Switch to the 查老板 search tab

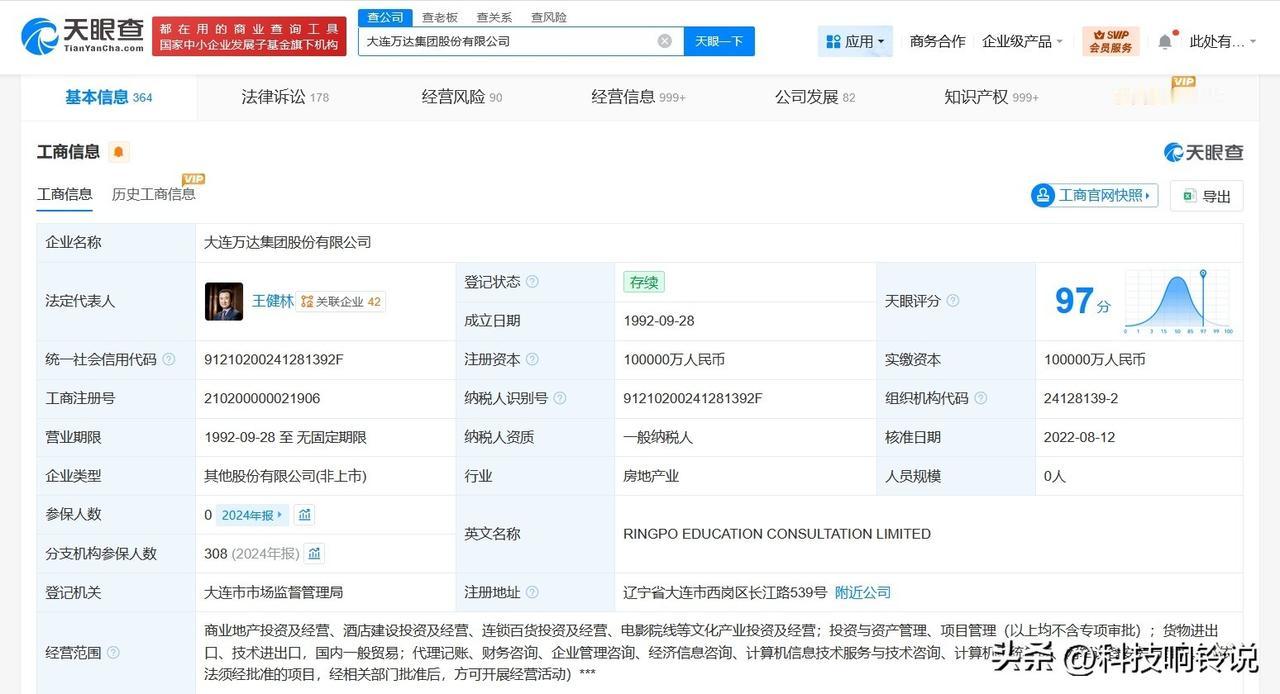(x=440, y=17)
